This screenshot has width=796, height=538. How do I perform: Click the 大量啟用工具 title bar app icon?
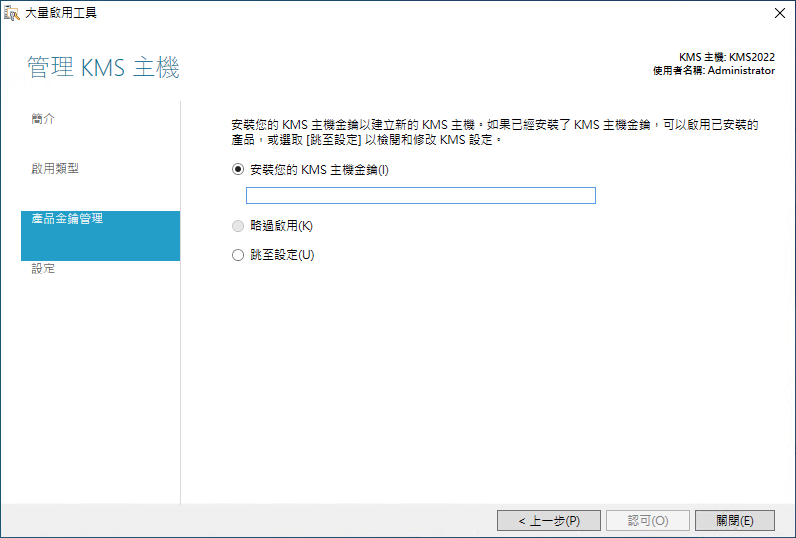click(12, 13)
